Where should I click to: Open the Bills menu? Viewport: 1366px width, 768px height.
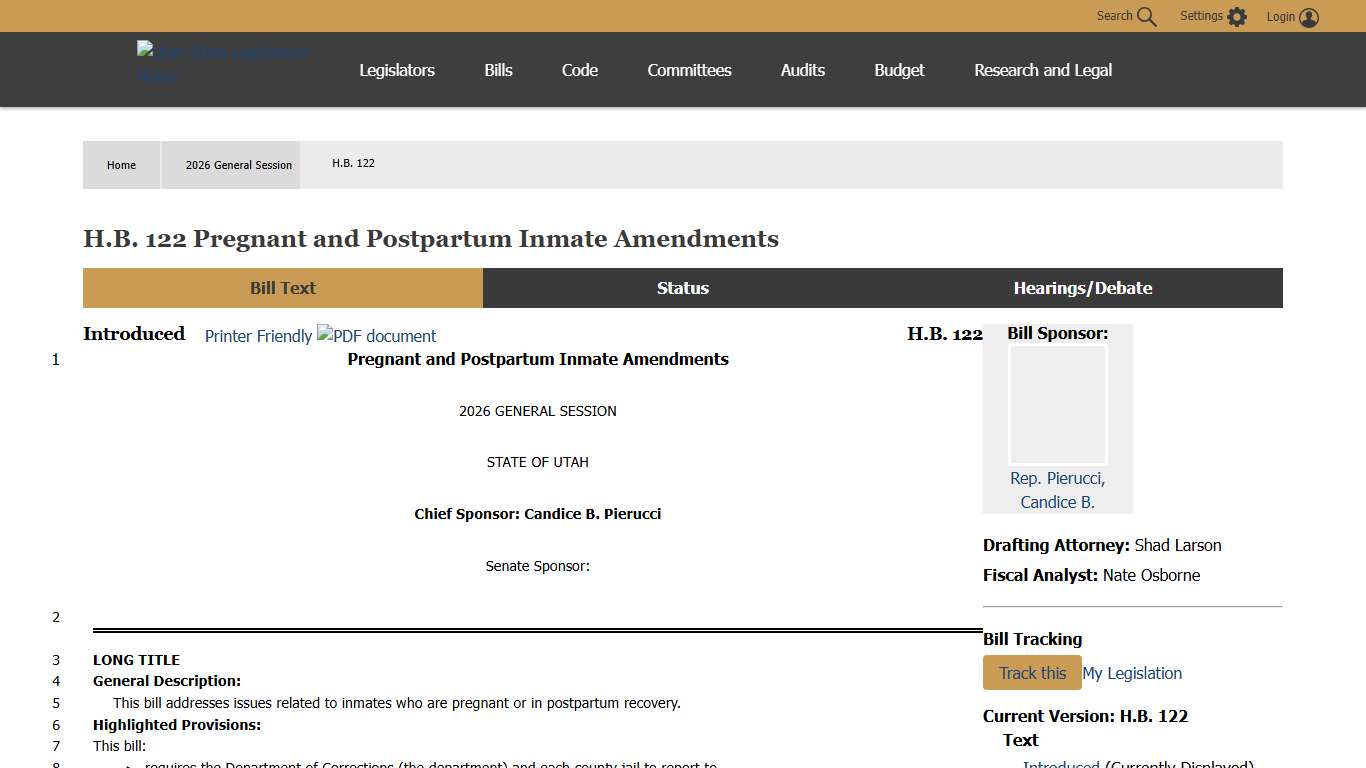pyautogui.click(x=498, y=70)
